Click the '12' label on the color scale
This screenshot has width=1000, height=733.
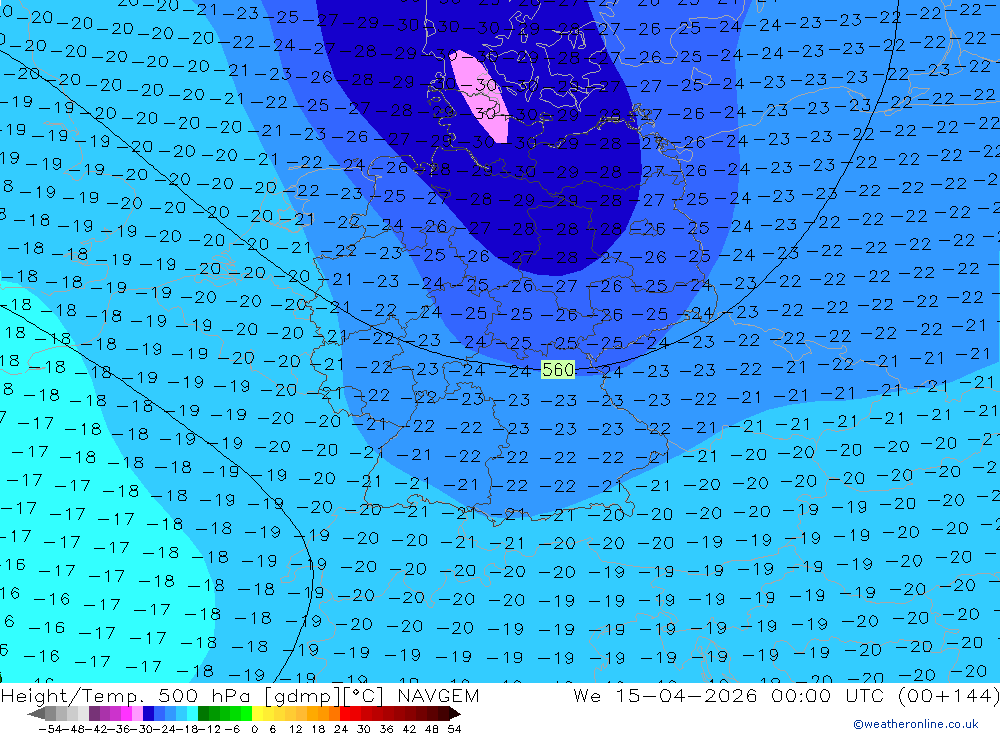point(295,728)
